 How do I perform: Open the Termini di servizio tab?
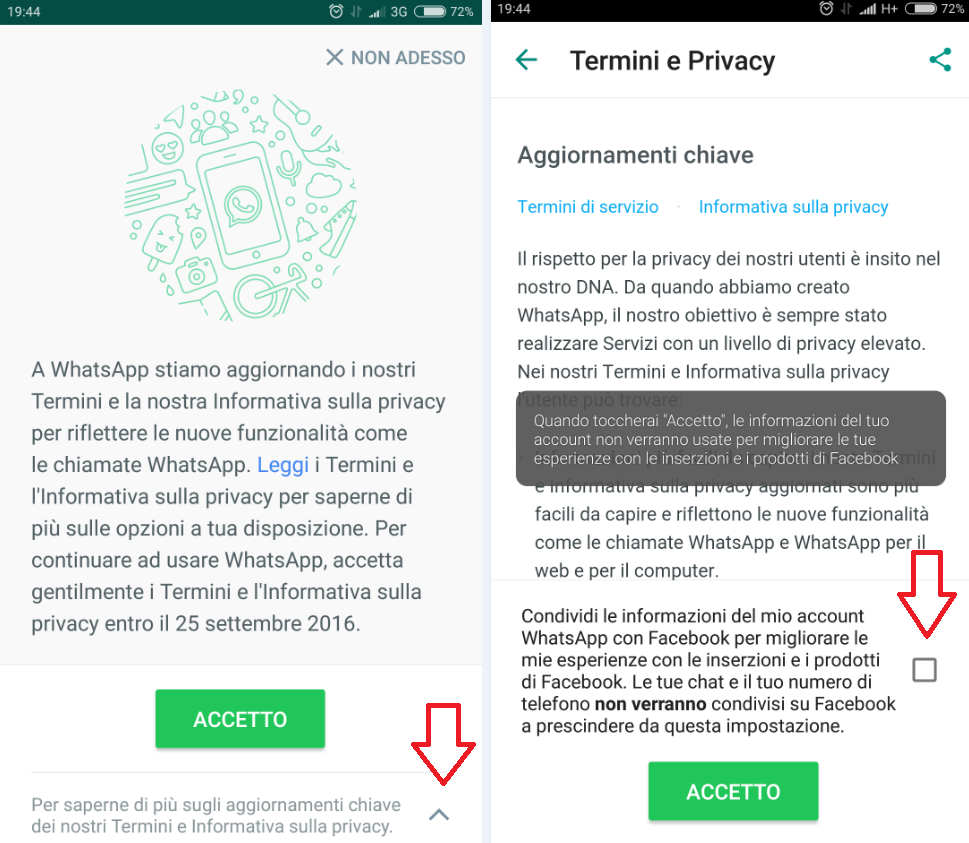(x=588, y=206)
